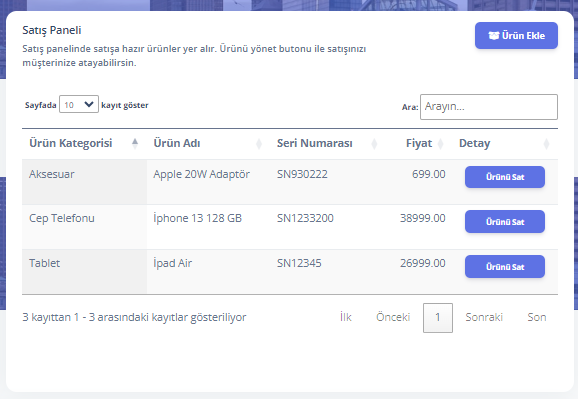
Task: Click the records info text at bottom
Action: pyautogui.click(x=134, y=317)
